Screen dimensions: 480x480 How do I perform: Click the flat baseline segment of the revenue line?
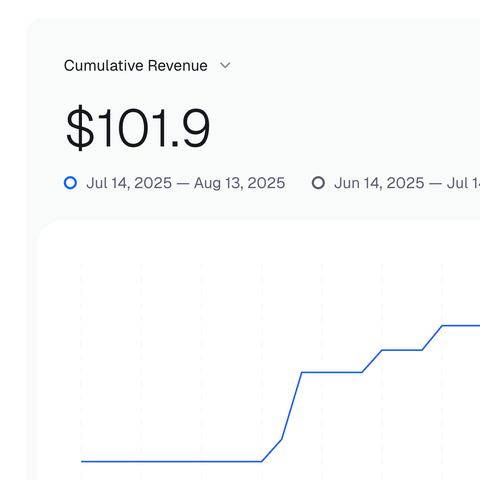(x=172, y=462)
